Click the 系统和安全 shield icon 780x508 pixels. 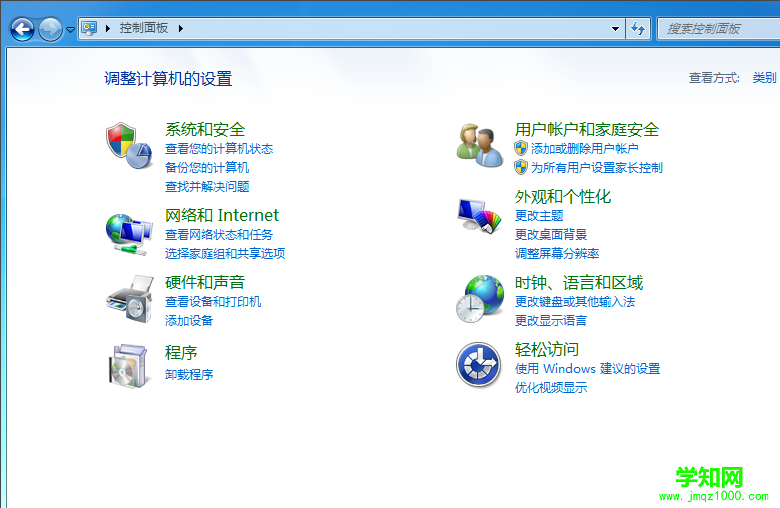point(129,146)
